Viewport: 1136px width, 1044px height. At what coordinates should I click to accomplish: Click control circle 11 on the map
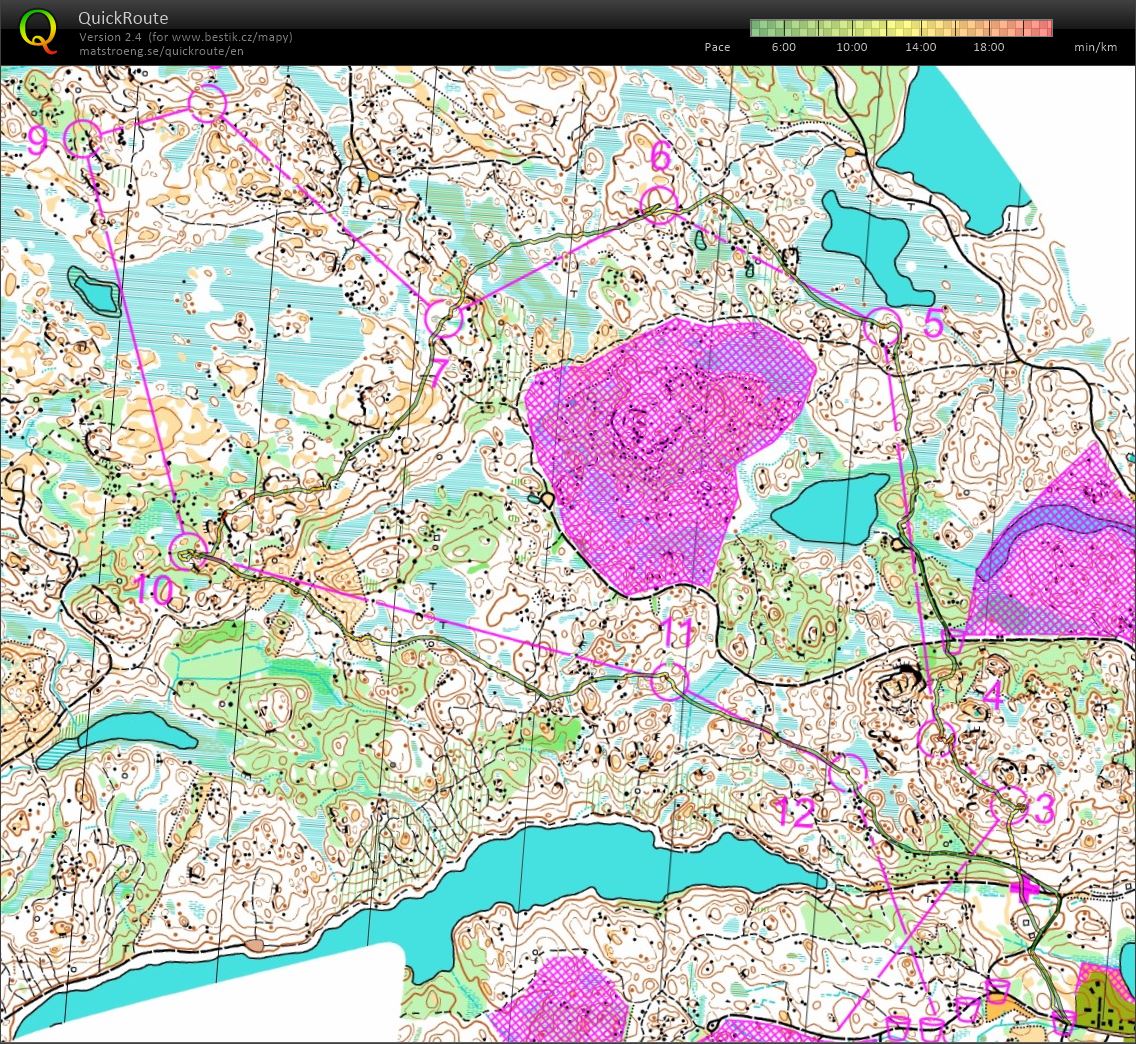(x=669, y=680)
